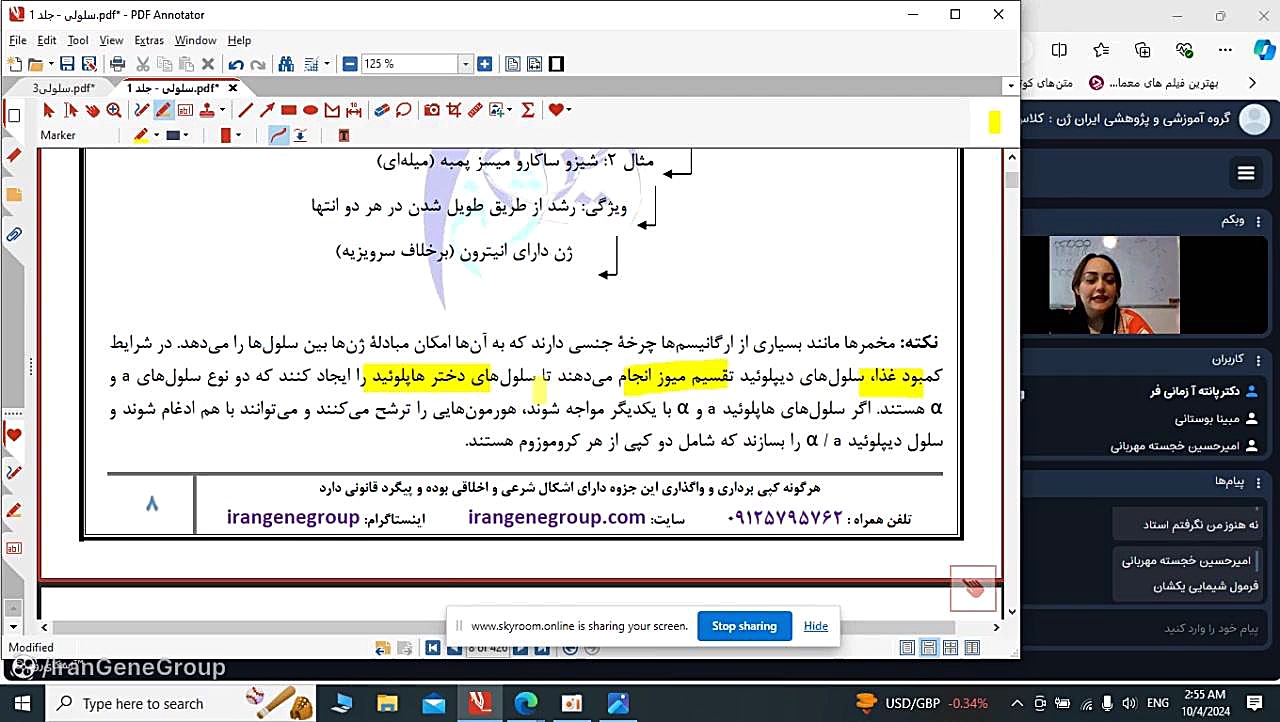The width and height of the screenshot is (1280, 722).
Task: Select the Marker highlighter tool
Action: (163, 110)
